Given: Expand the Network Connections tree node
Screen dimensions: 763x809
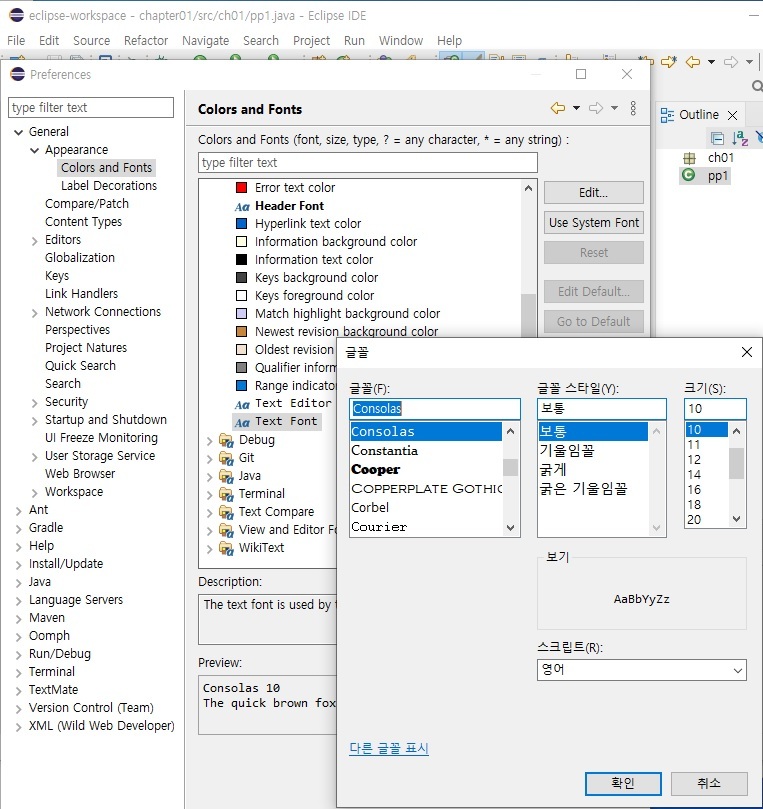Looking at the screenshot, I should (x=35, y=313).
